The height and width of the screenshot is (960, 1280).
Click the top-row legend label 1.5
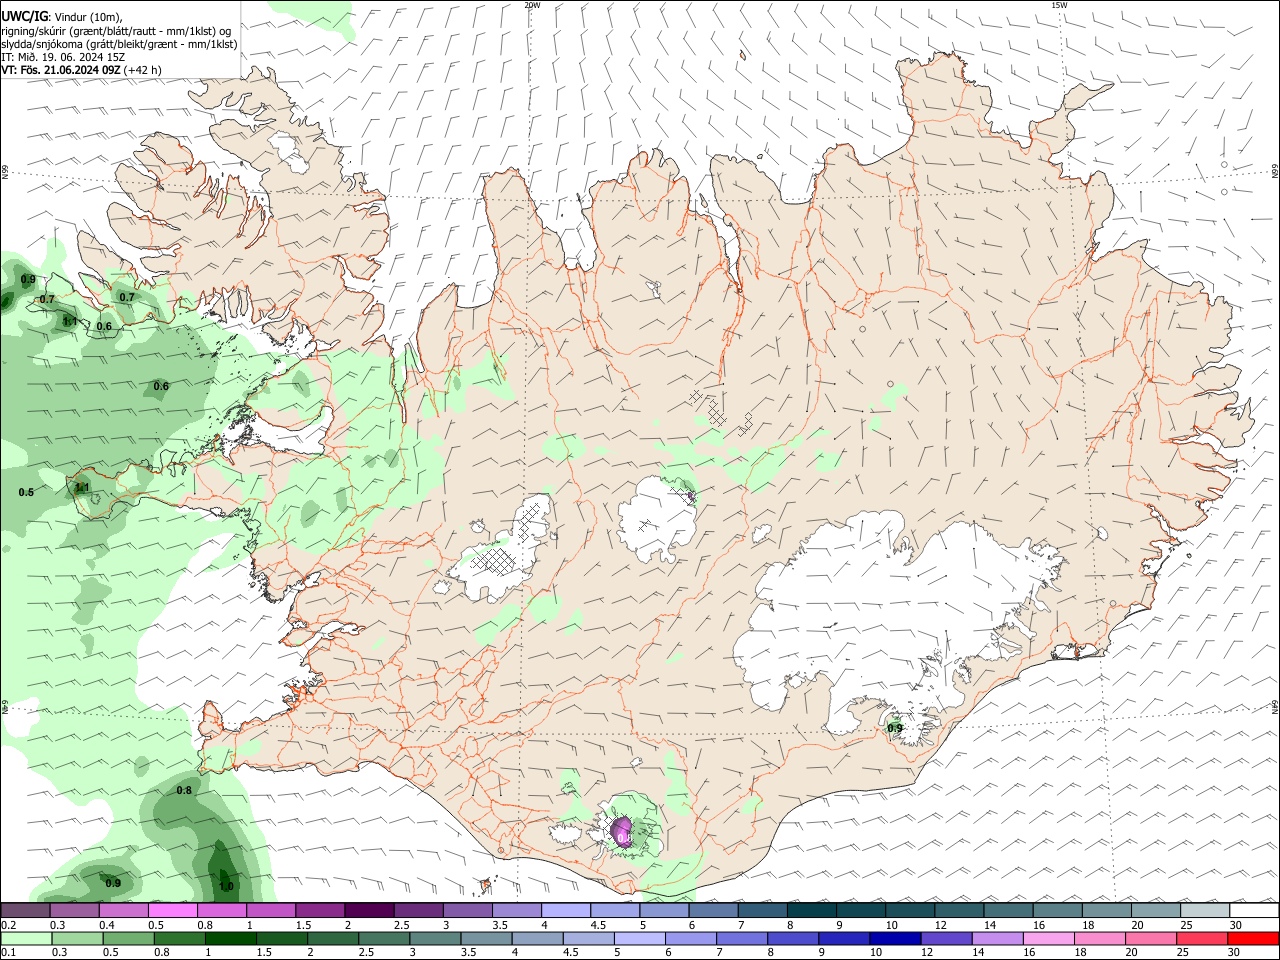point(303,925)
